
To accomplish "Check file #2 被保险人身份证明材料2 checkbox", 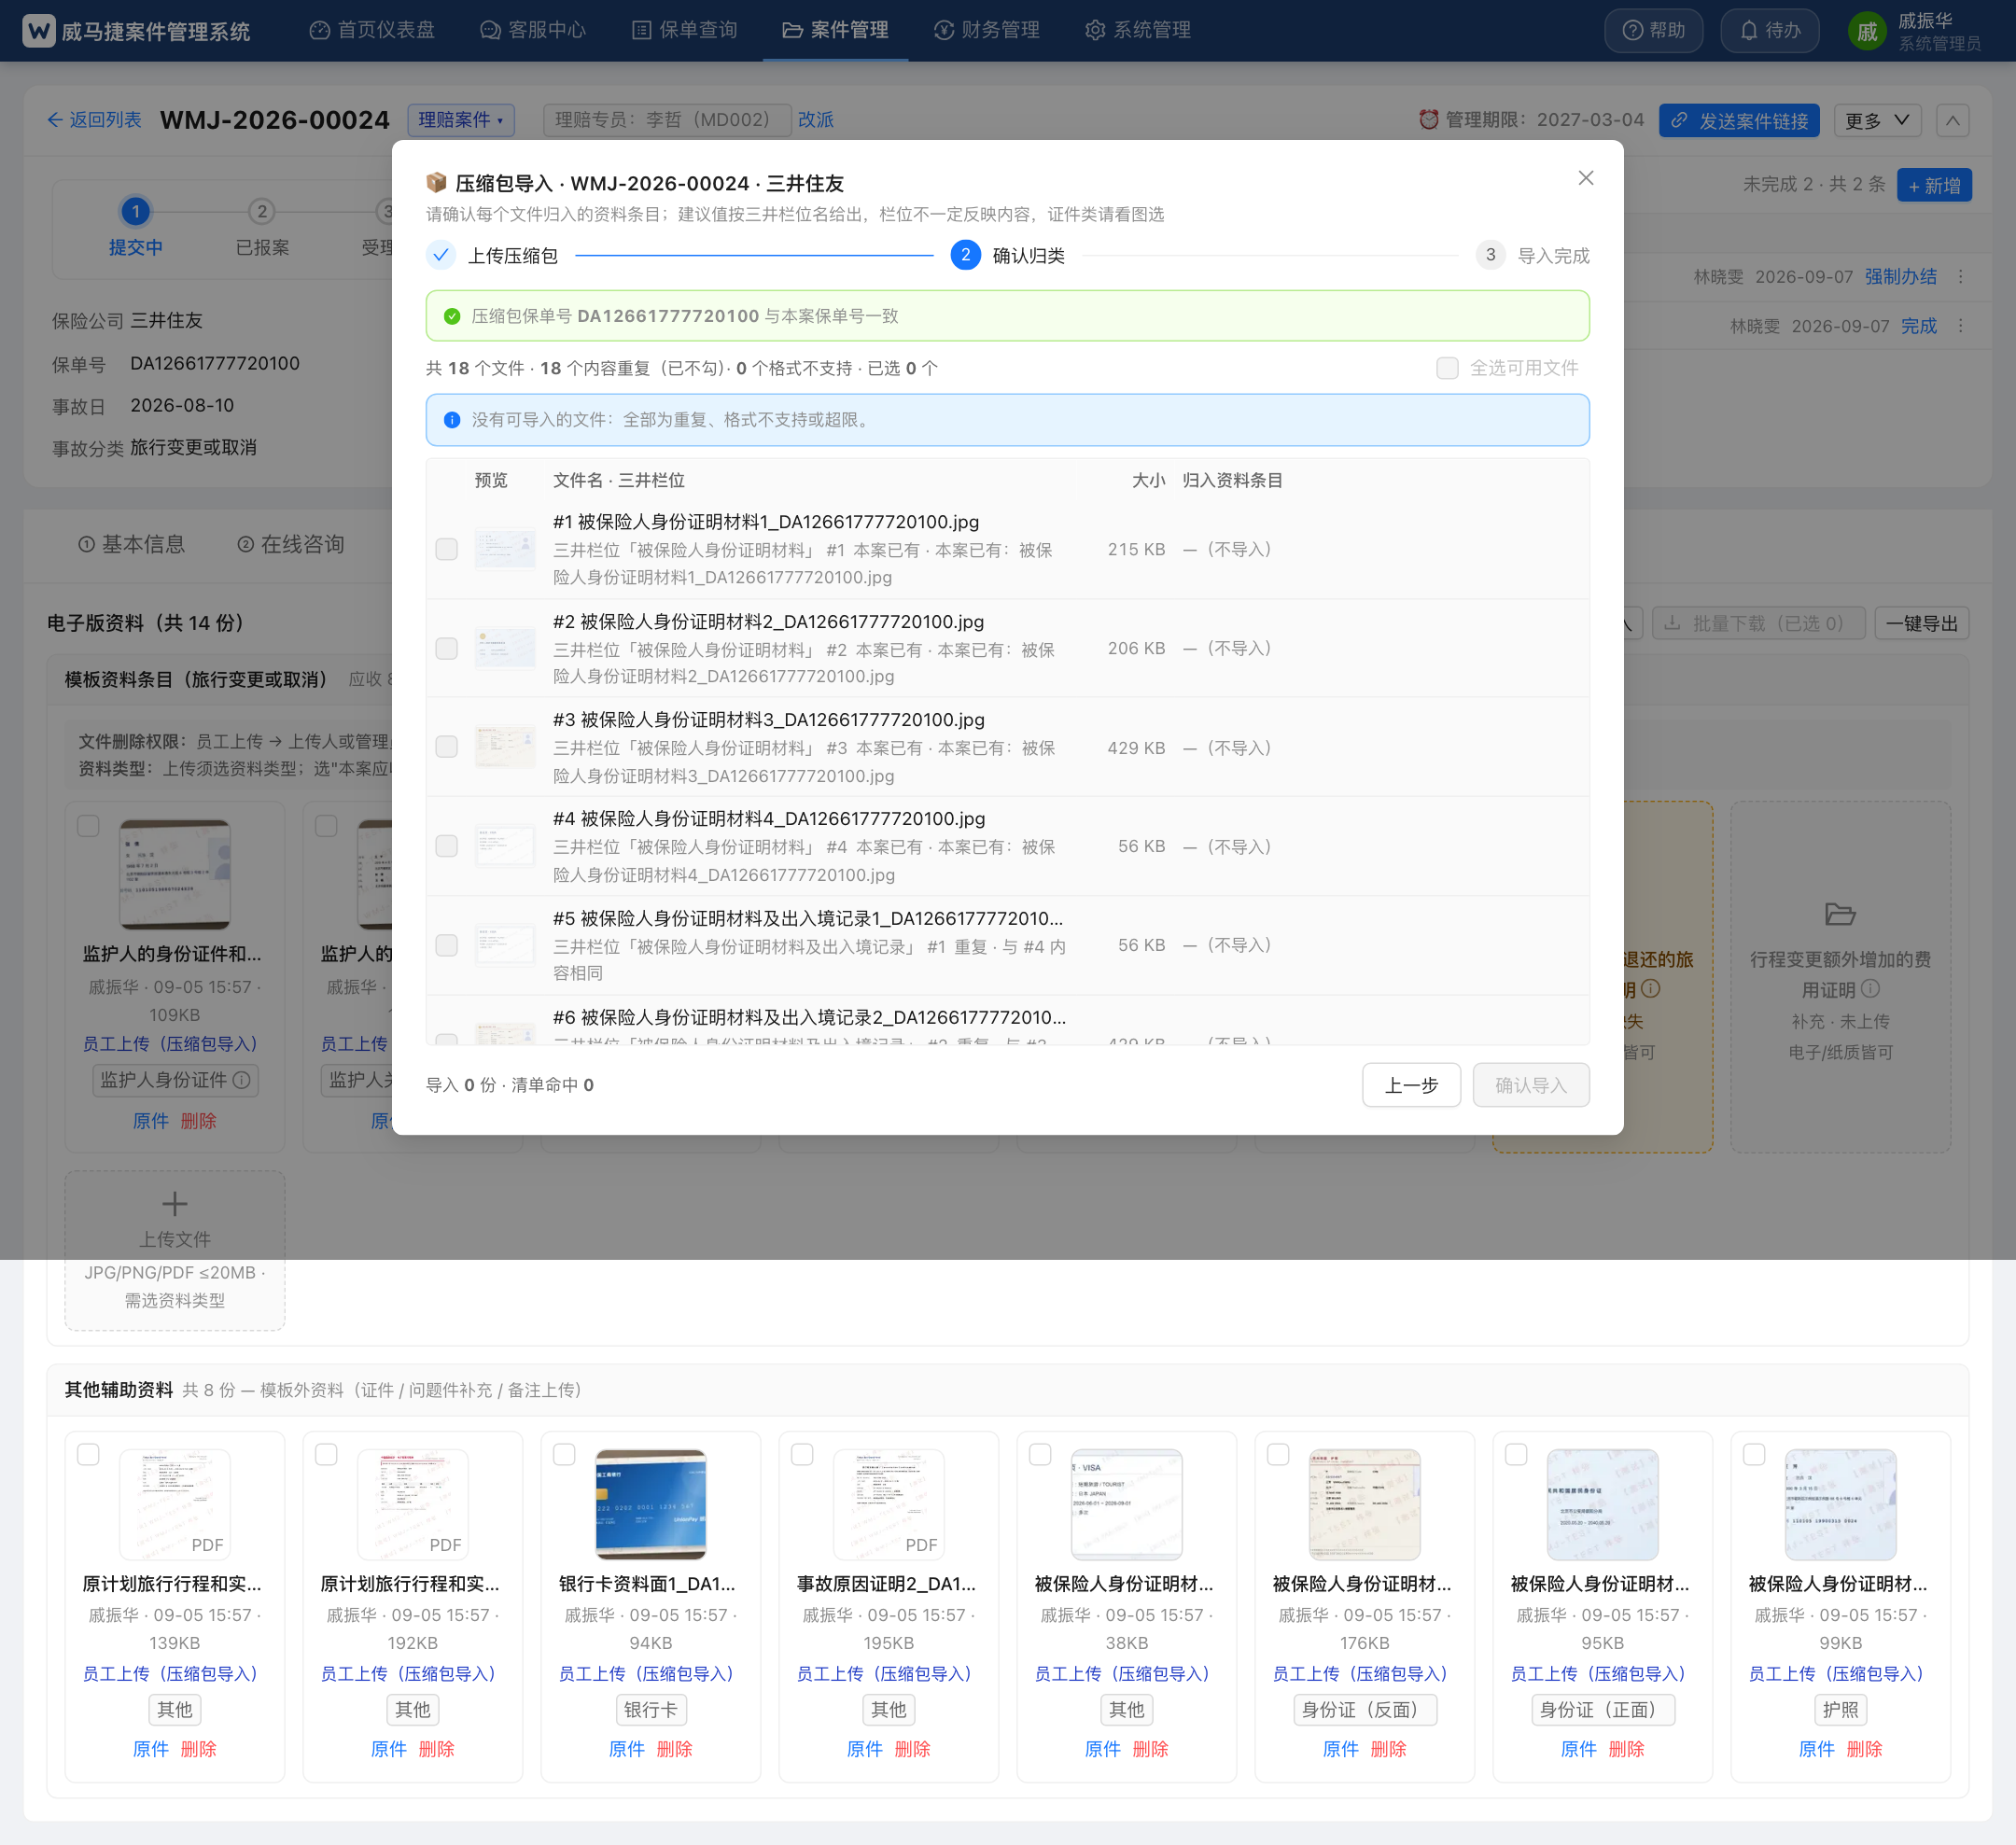I will coord(446,648).
